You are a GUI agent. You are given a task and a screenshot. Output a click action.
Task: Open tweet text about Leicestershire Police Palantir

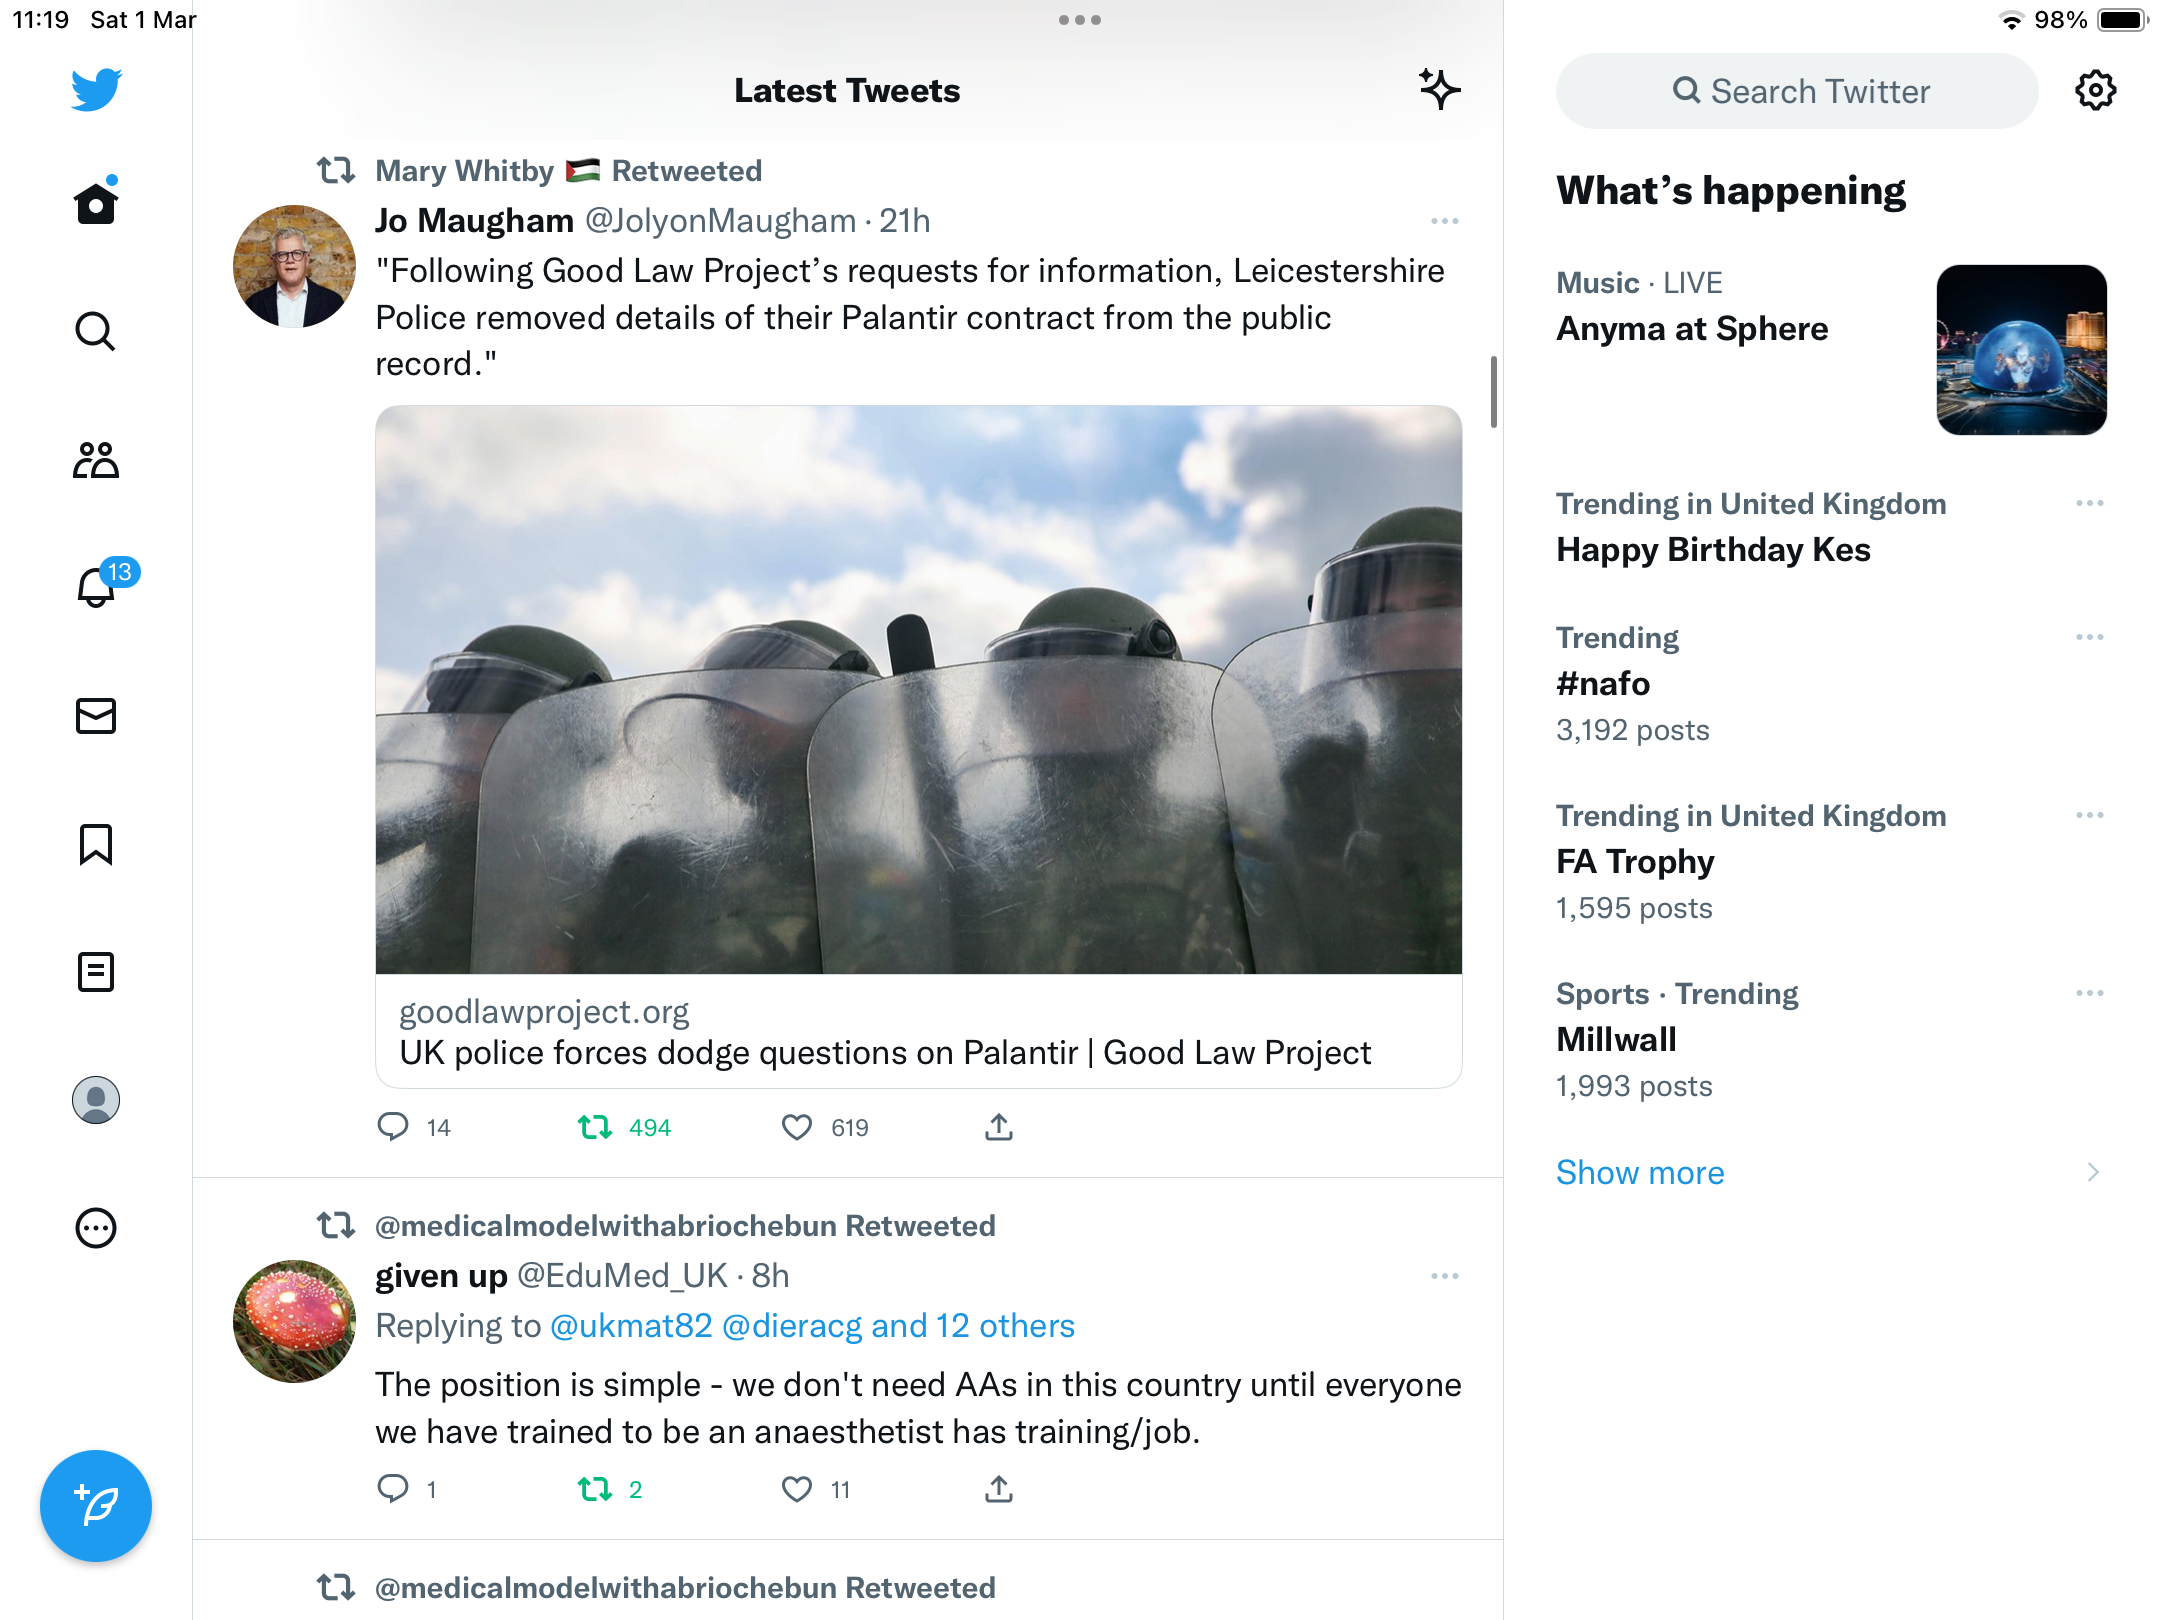[910, 317]
